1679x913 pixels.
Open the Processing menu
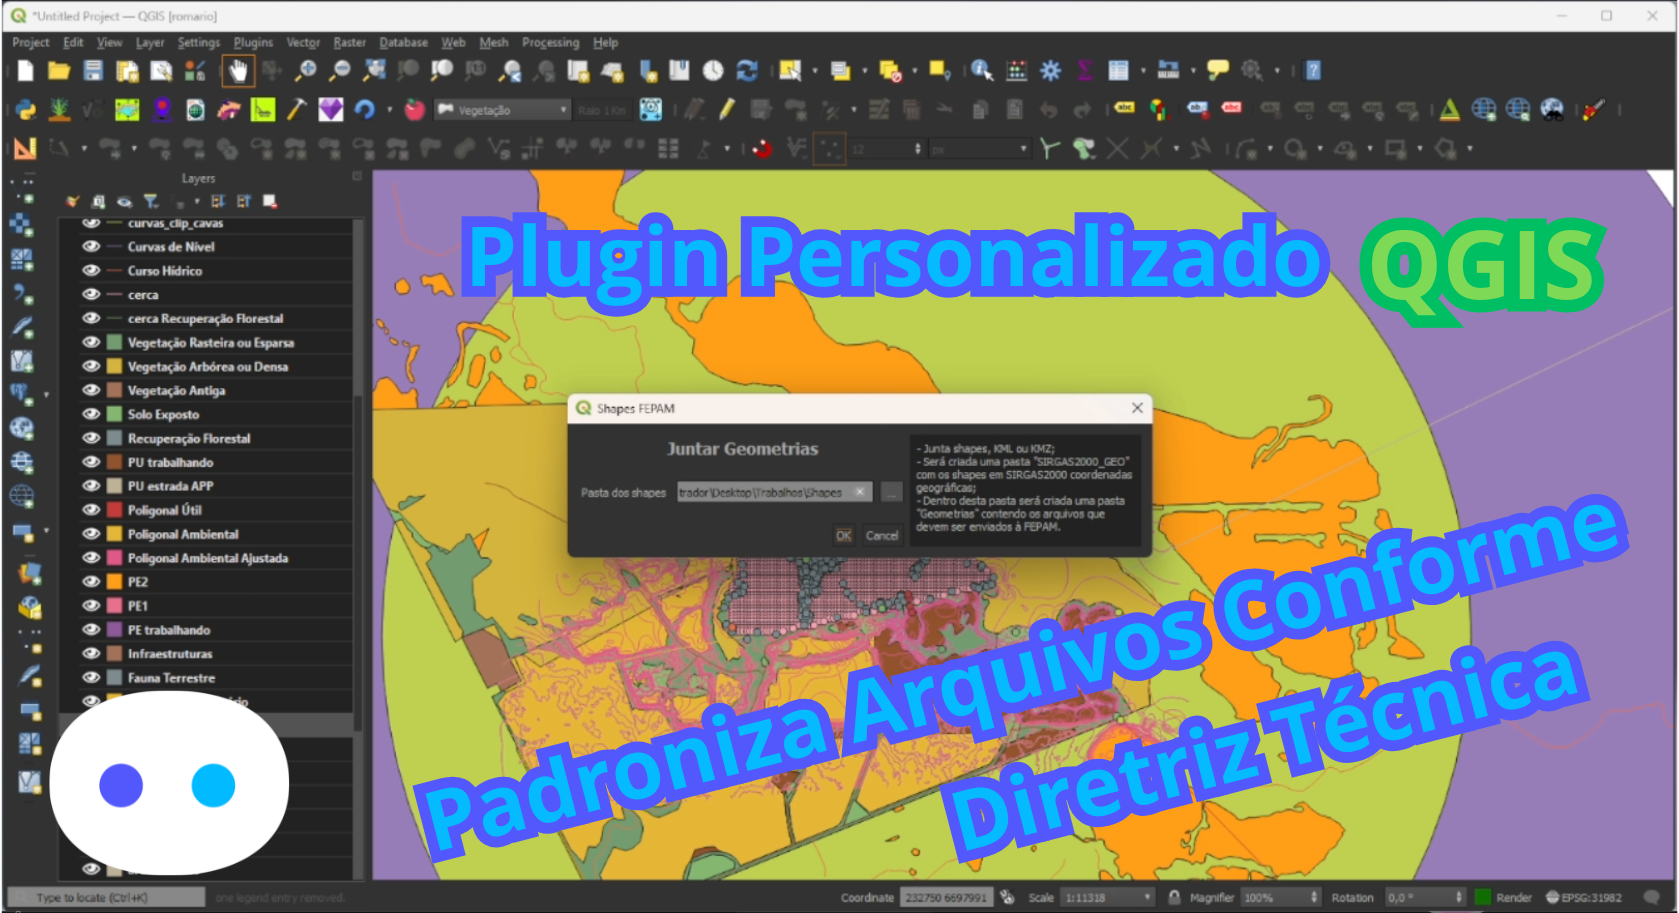click(551, 42)
